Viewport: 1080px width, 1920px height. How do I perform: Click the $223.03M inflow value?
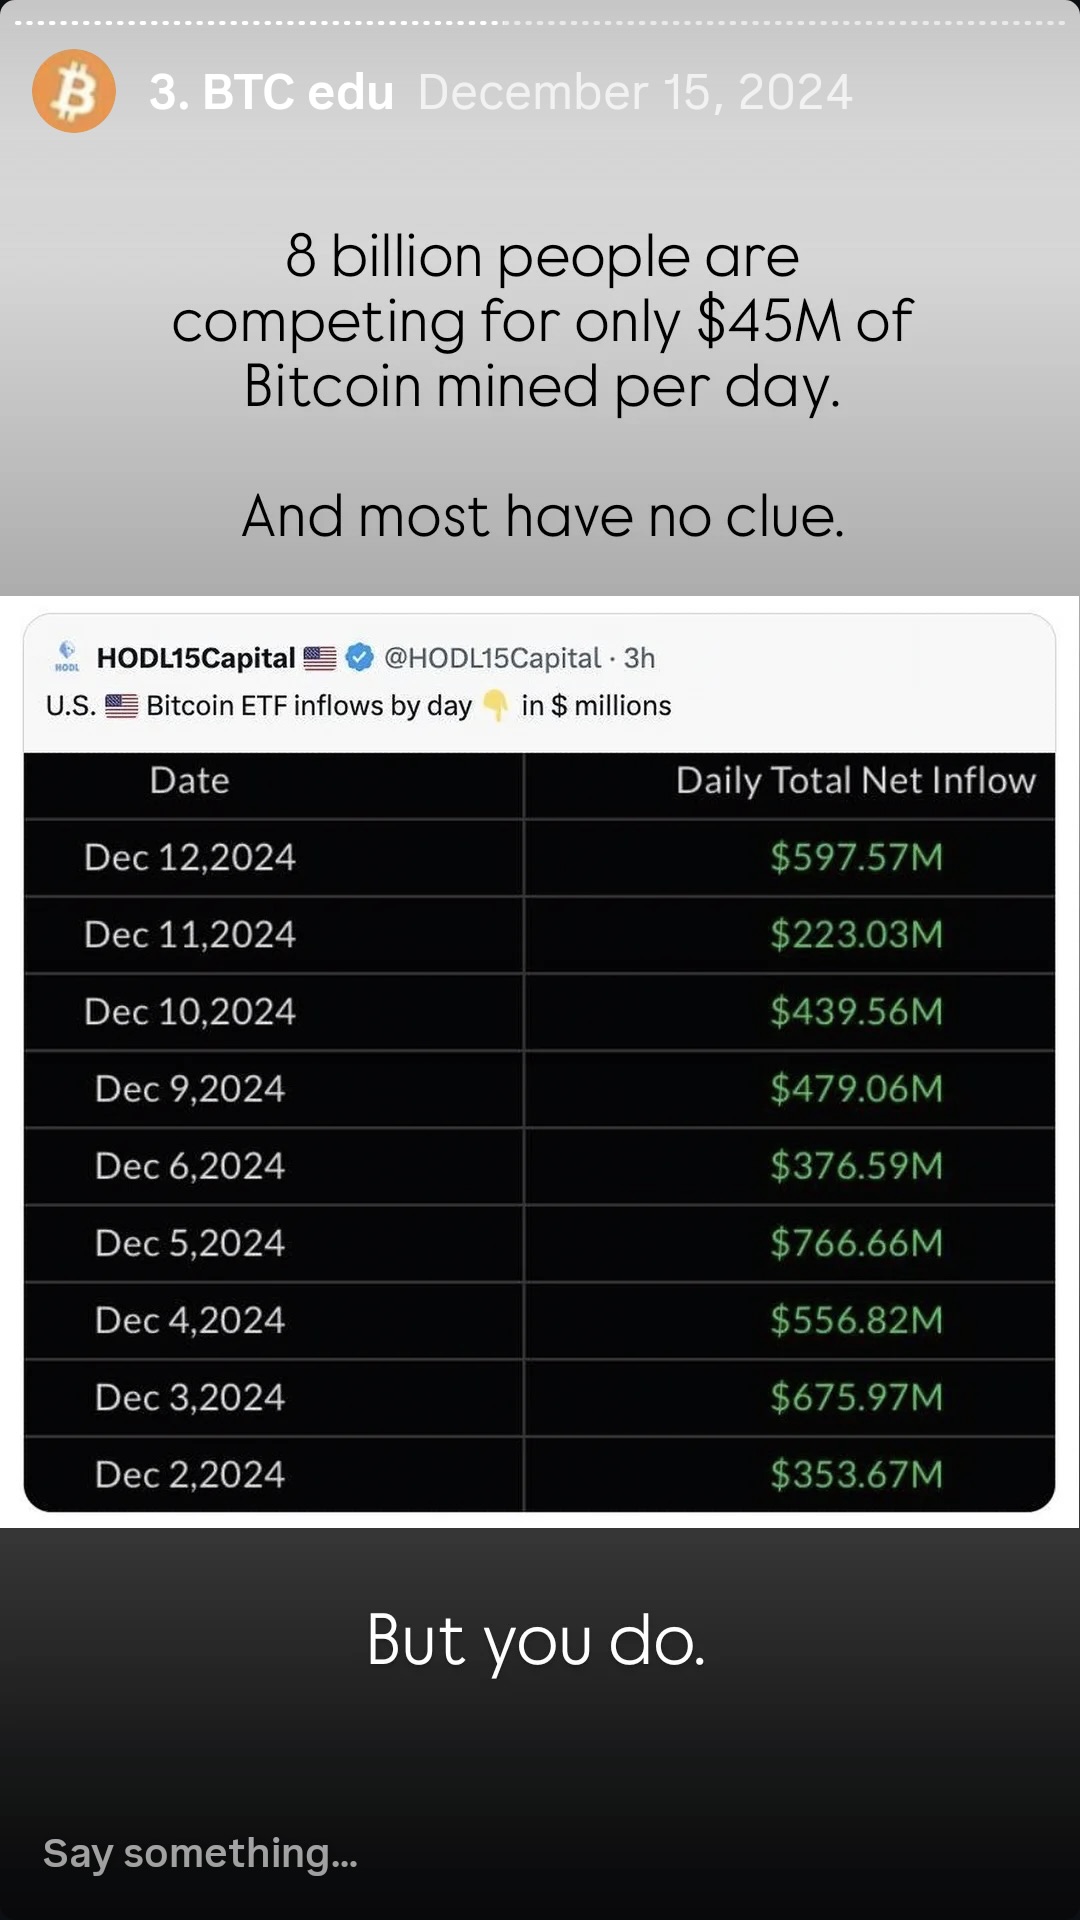point(856,935)
